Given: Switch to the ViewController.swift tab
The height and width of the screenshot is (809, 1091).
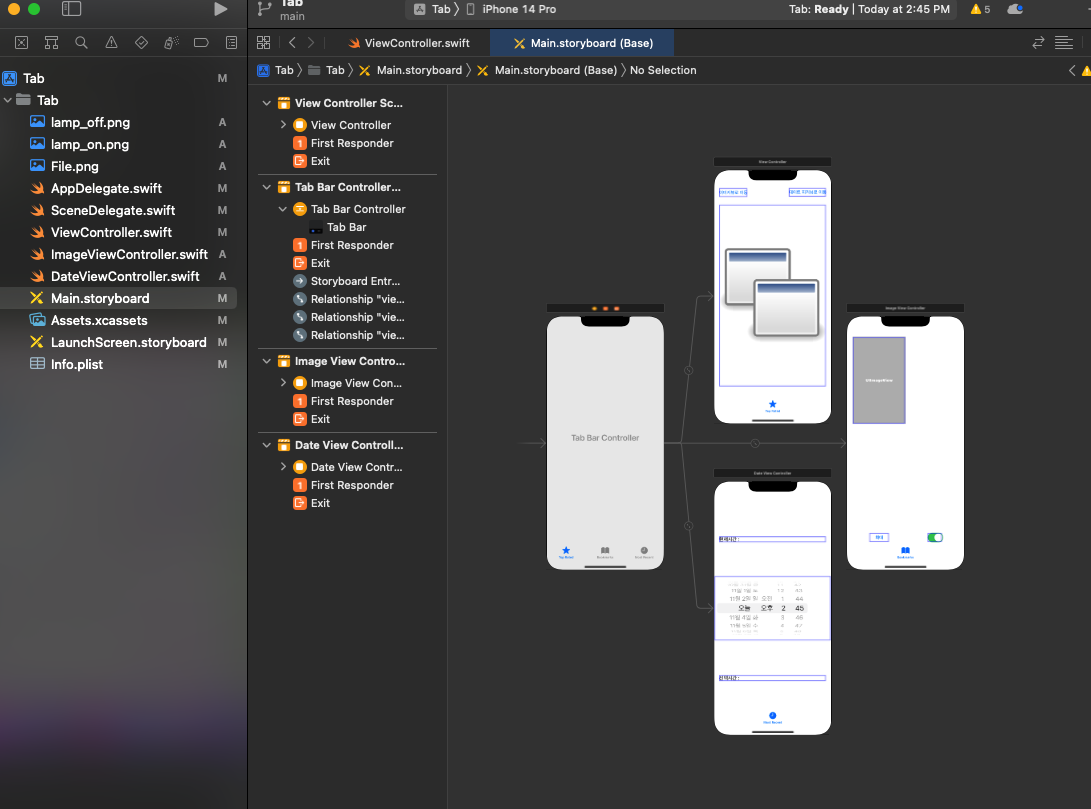Looking at the screenshot, I should pos(408,43).
